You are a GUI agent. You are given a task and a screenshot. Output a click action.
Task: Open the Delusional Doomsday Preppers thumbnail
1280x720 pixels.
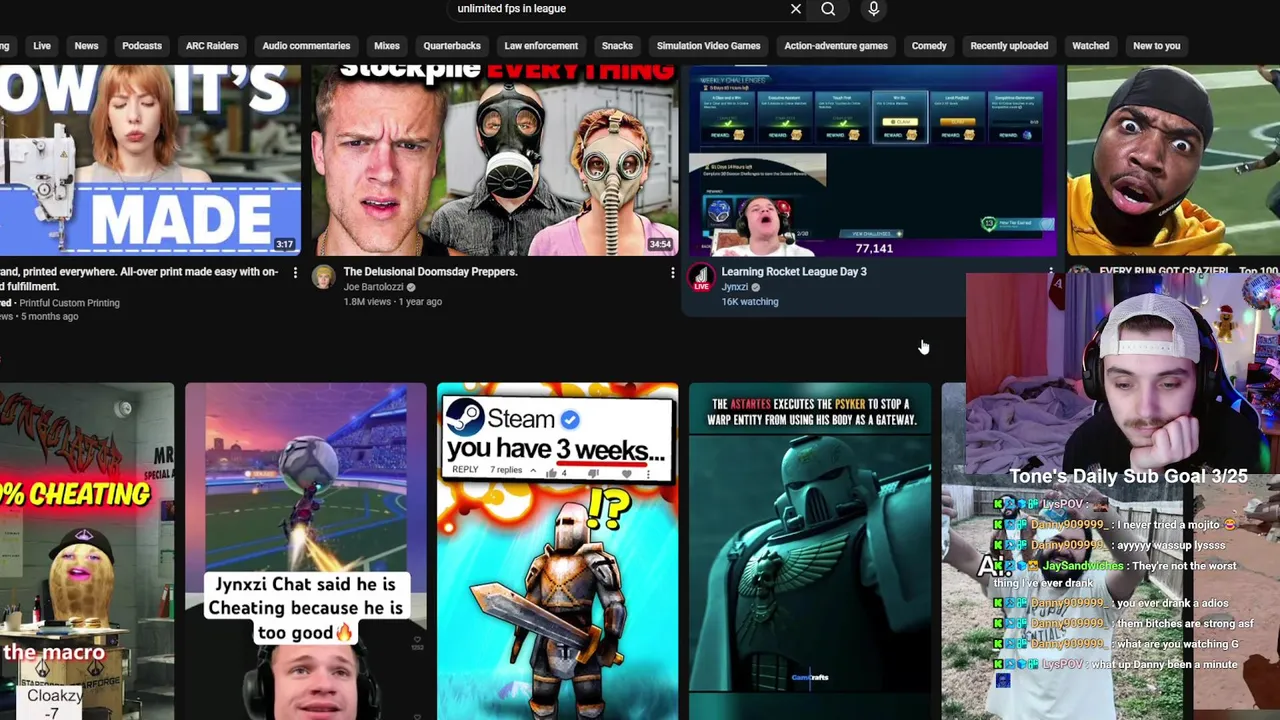click(x=494, y=160)
